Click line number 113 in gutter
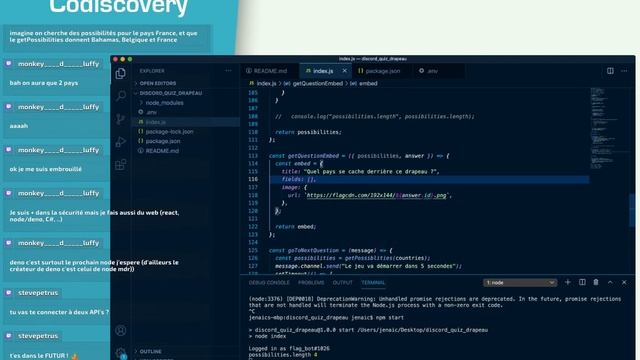This screenshot has height=360, width=640. pos(253,156)
